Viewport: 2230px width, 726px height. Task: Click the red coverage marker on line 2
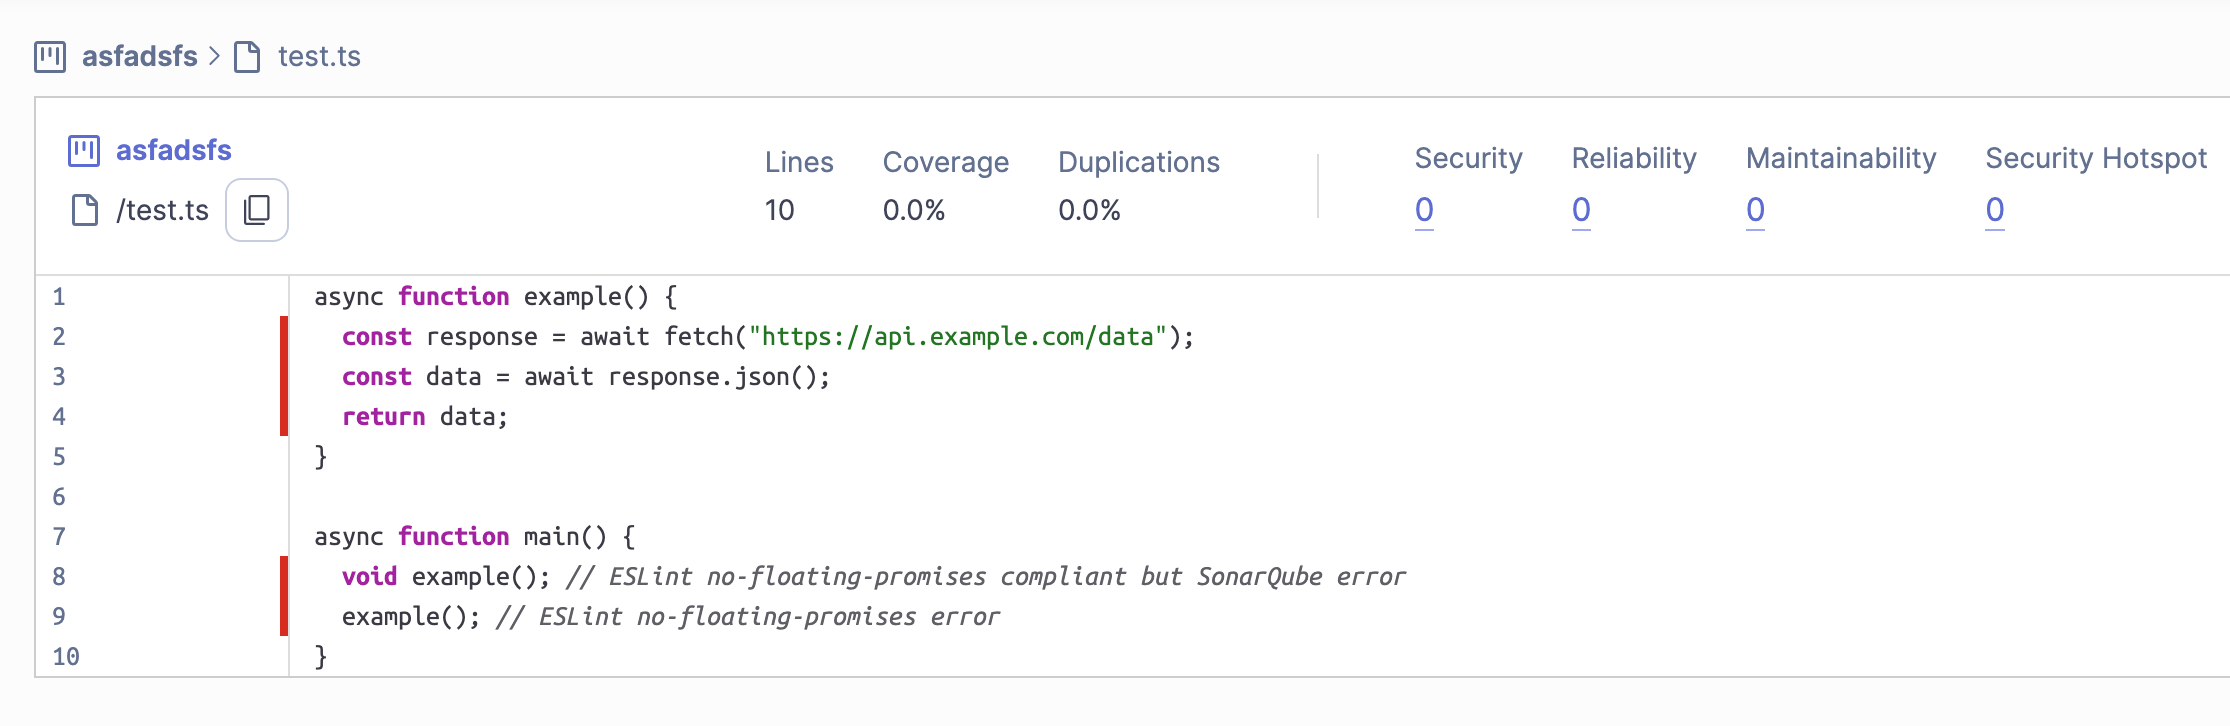coord(284,337)
